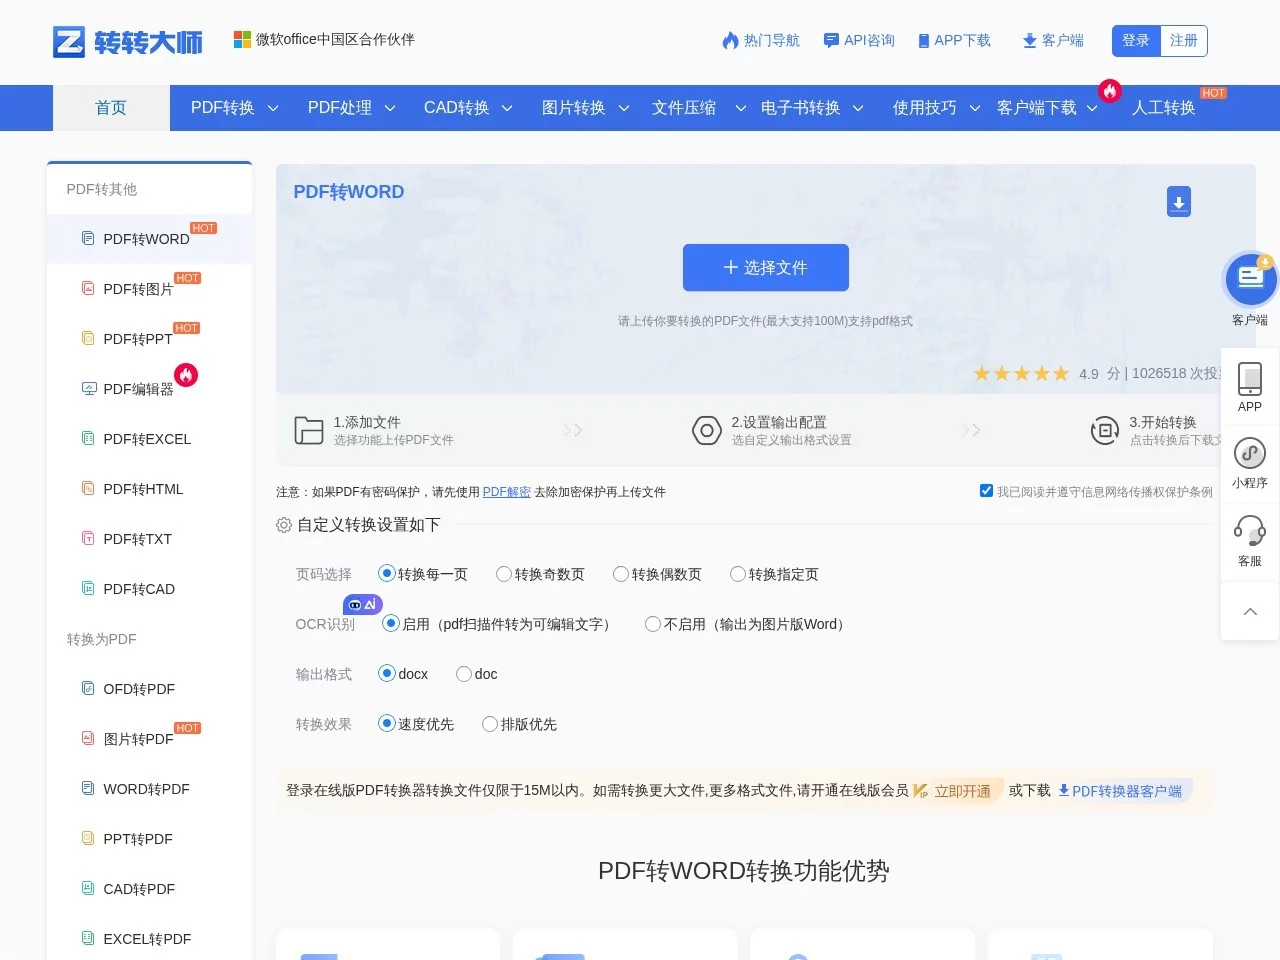The width and height of the screenshot is (1280, 960).
Task: Click the AI badge near OCR识别
Action: [362, 604]
